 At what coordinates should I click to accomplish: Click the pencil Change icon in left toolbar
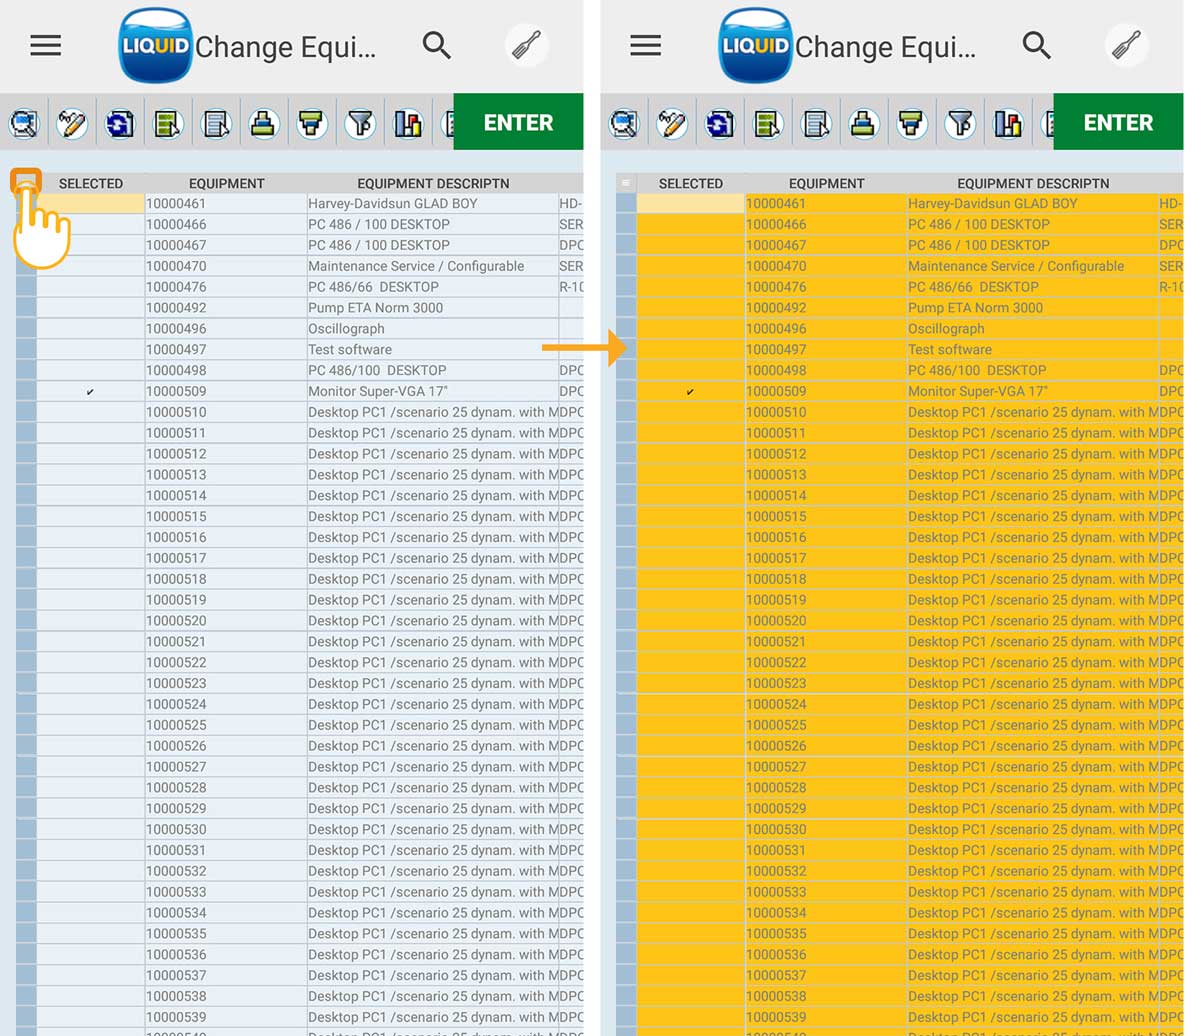point(72,124)
